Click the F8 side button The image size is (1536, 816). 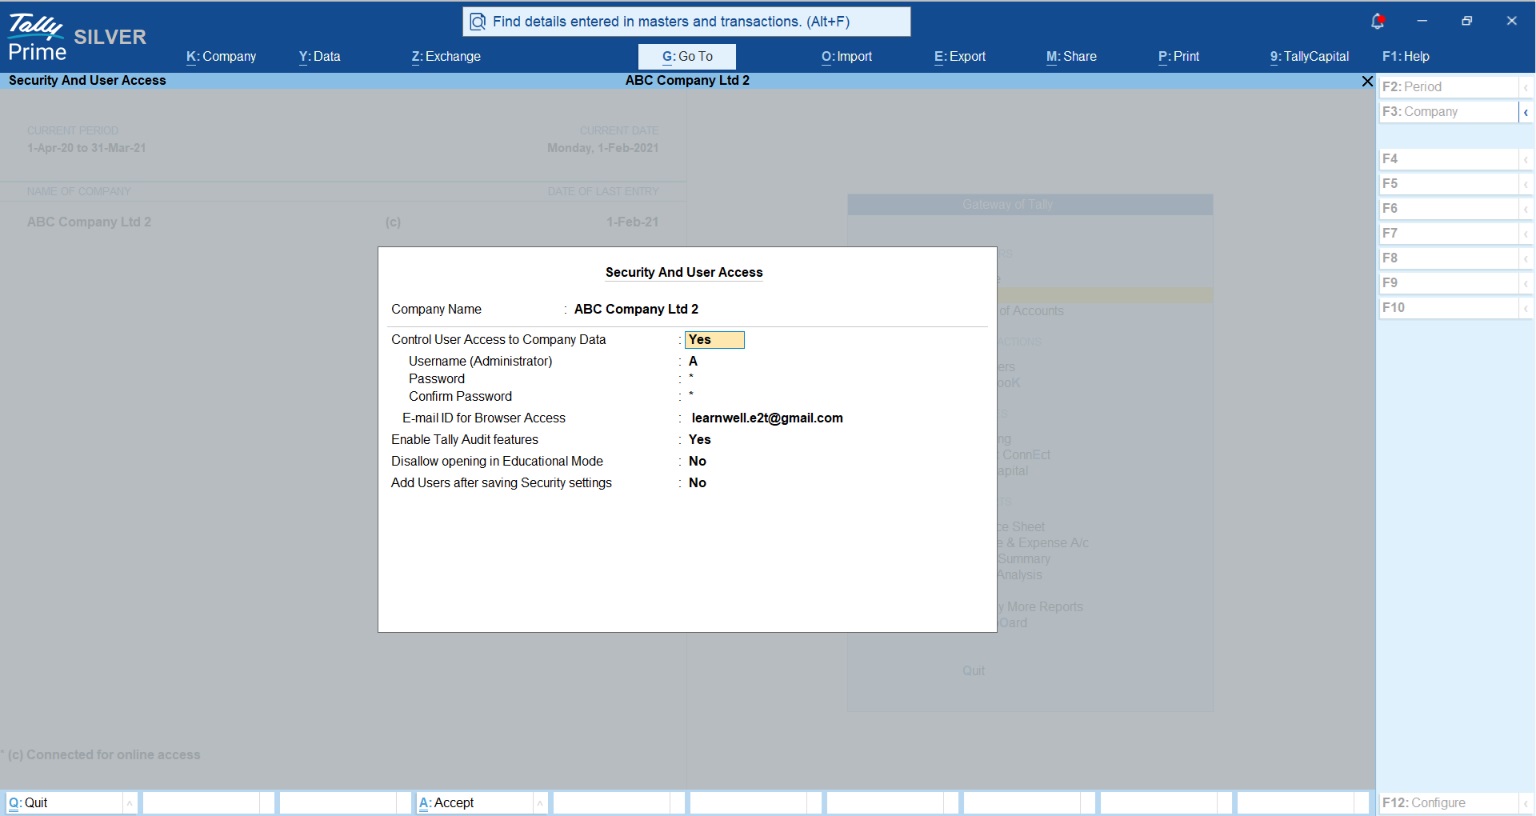click(x=1448, y=258)
